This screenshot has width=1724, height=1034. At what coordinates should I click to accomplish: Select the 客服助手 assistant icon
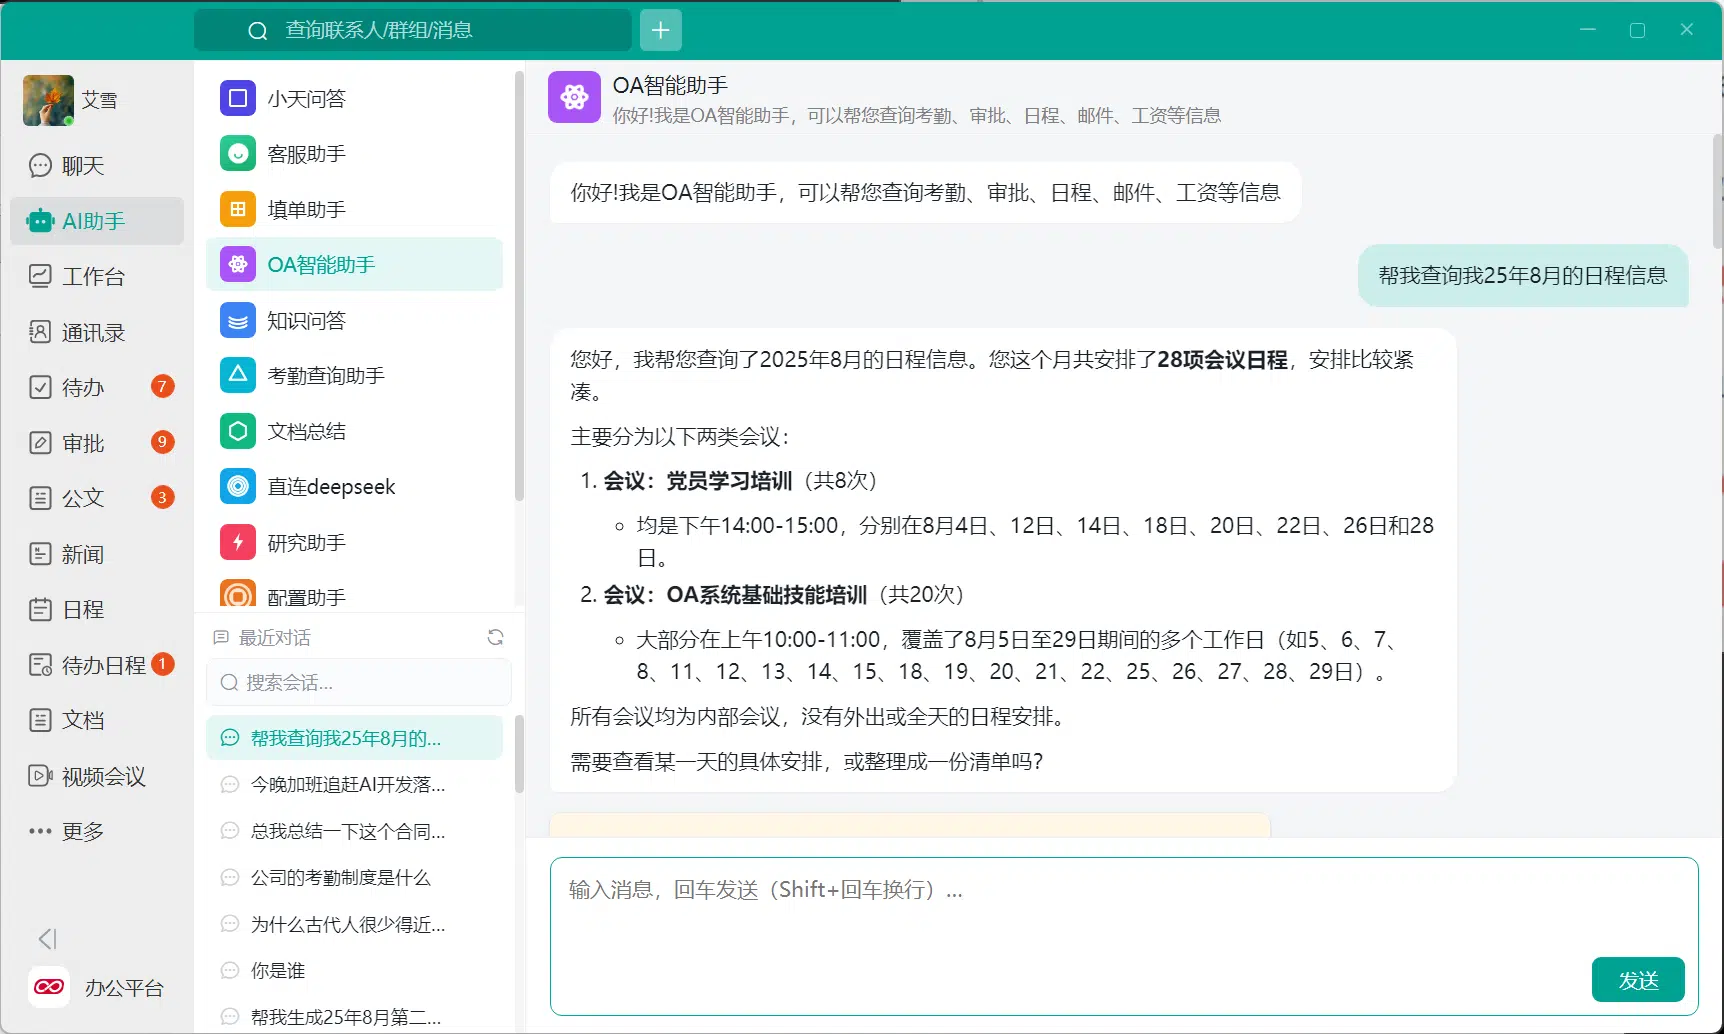238,154
